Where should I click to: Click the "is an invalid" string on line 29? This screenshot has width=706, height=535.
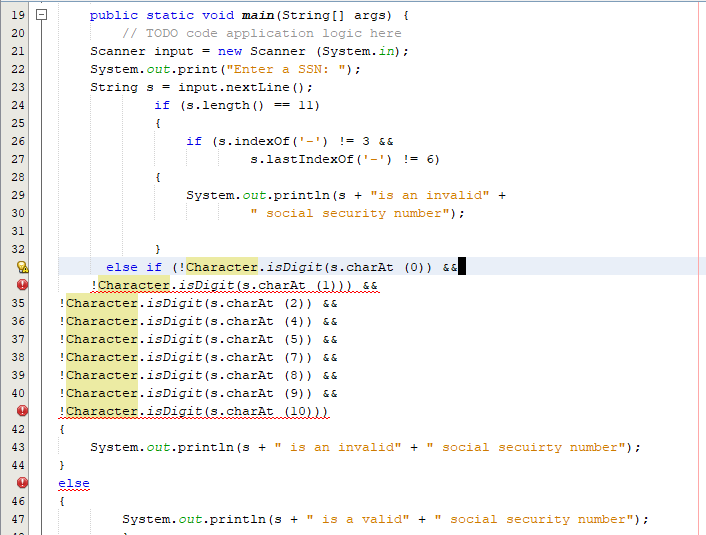(x=430, y=195)
